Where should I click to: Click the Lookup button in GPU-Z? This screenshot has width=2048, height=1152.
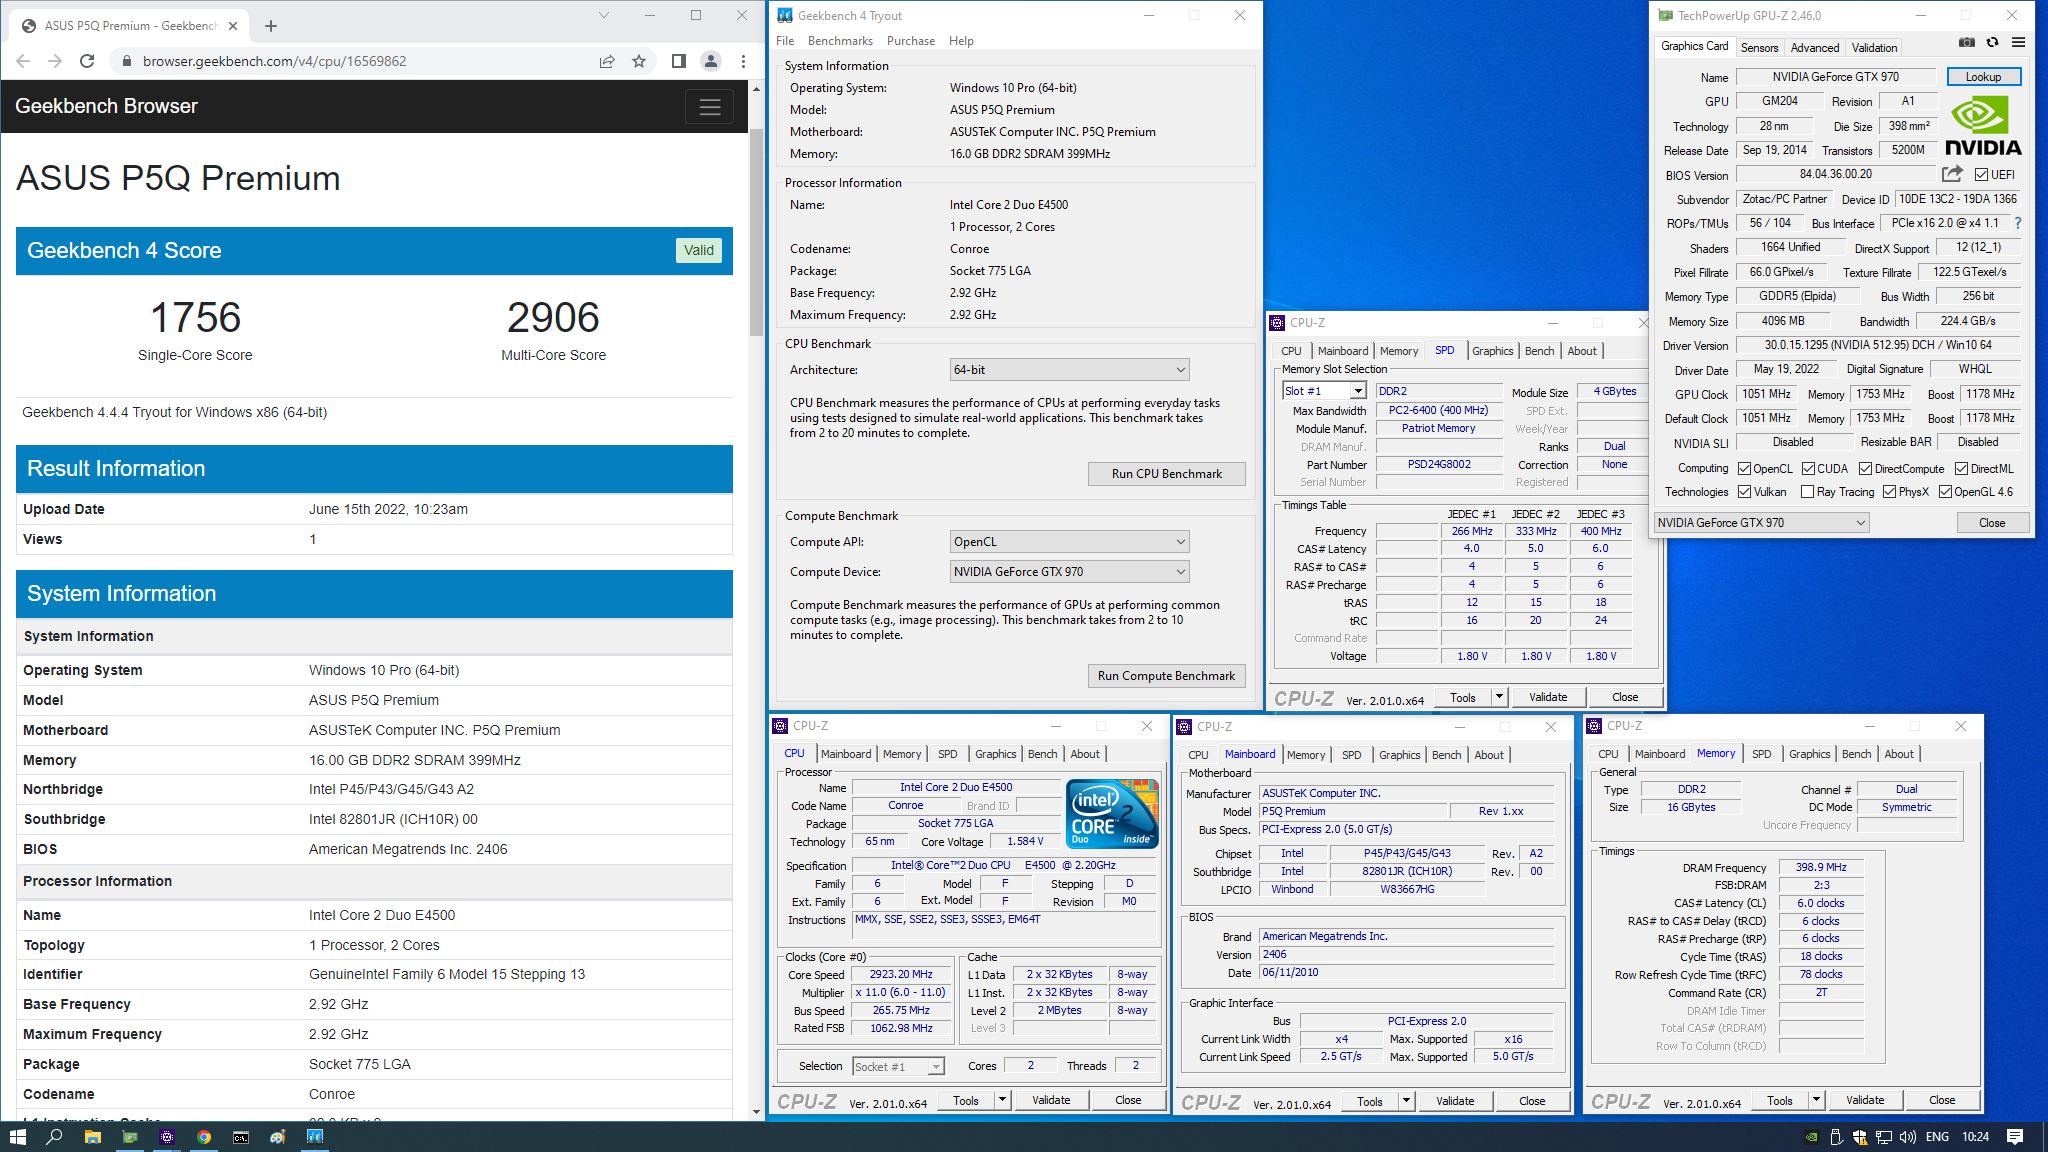1983,77
